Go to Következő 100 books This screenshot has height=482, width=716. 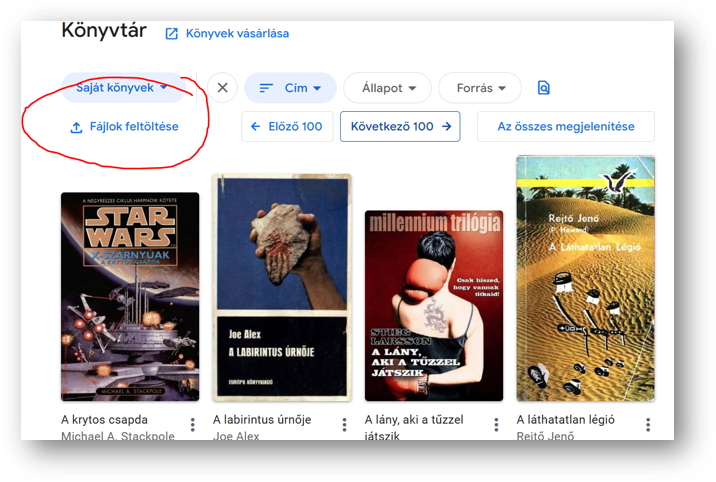click(400, 126)
